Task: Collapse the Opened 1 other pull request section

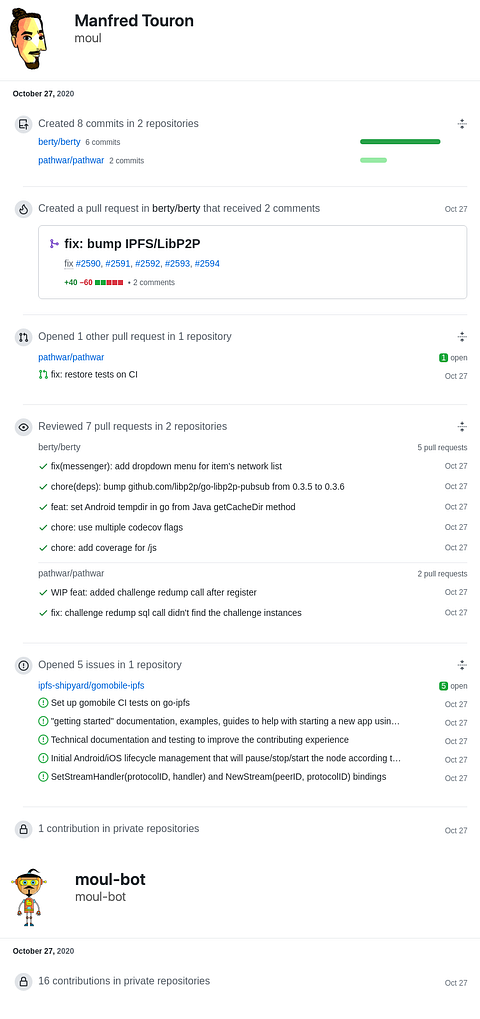Action: (462, 337)
